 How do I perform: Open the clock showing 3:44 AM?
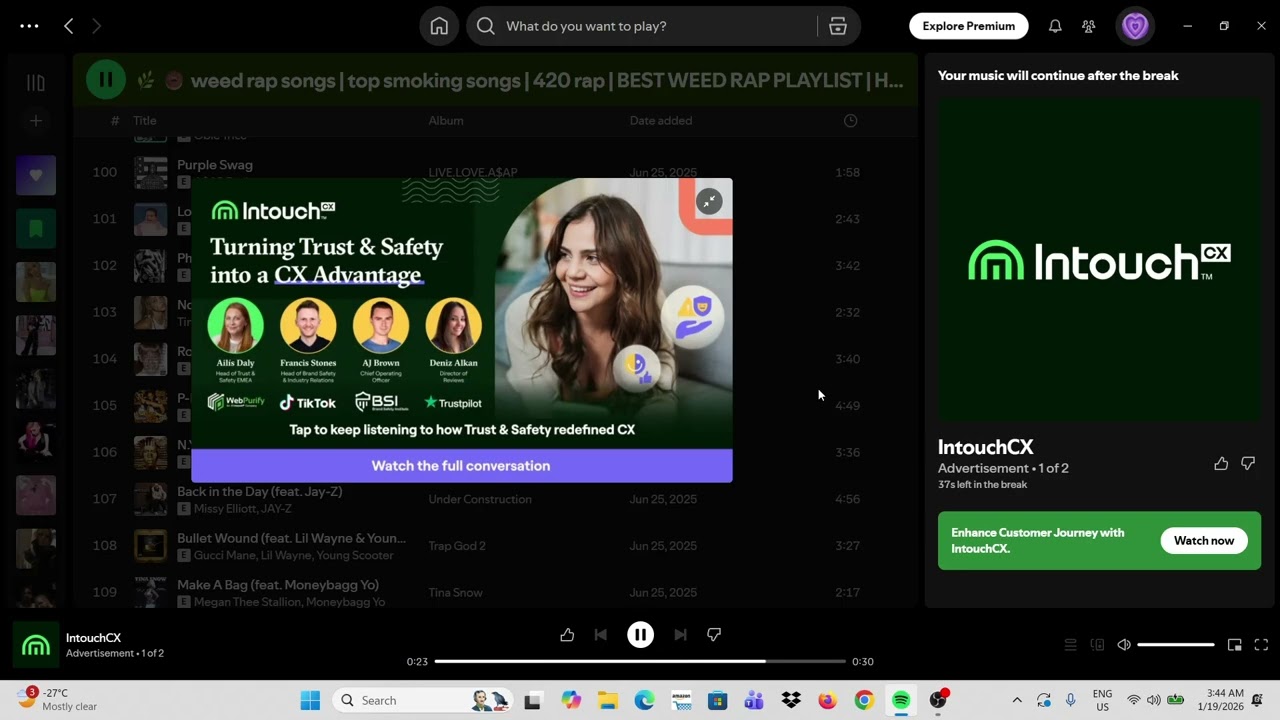(1225, 700)
